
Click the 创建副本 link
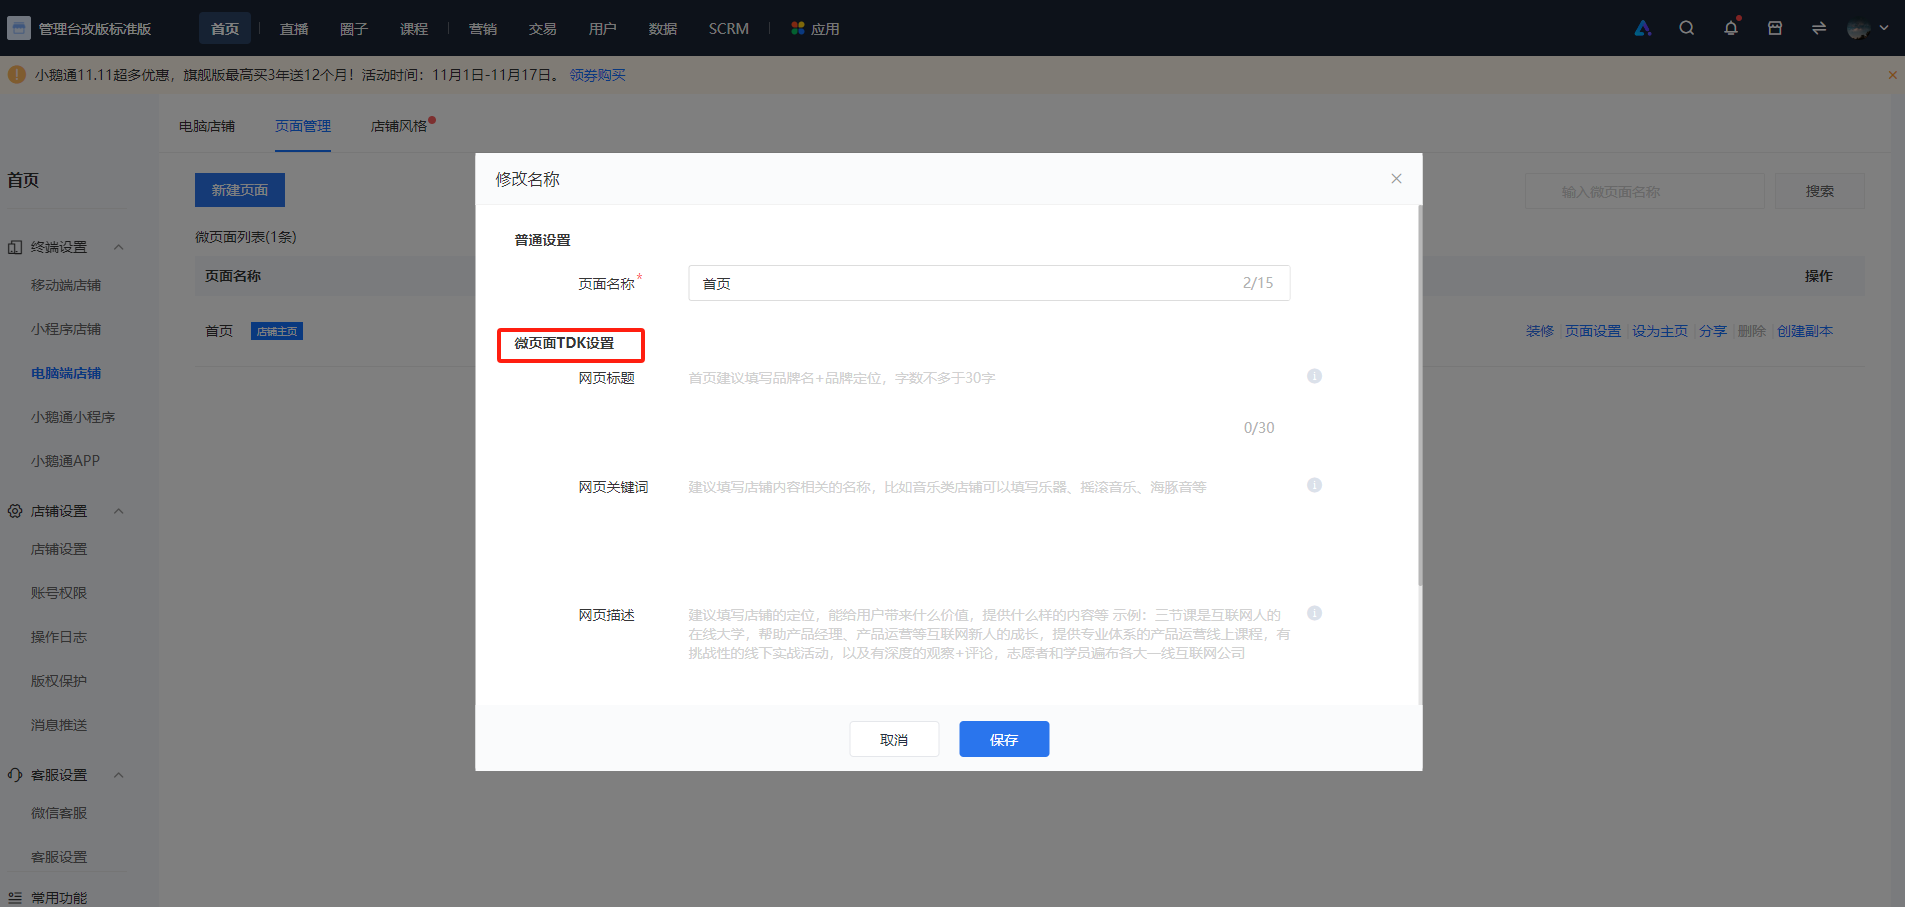(x=1805, y=331)
